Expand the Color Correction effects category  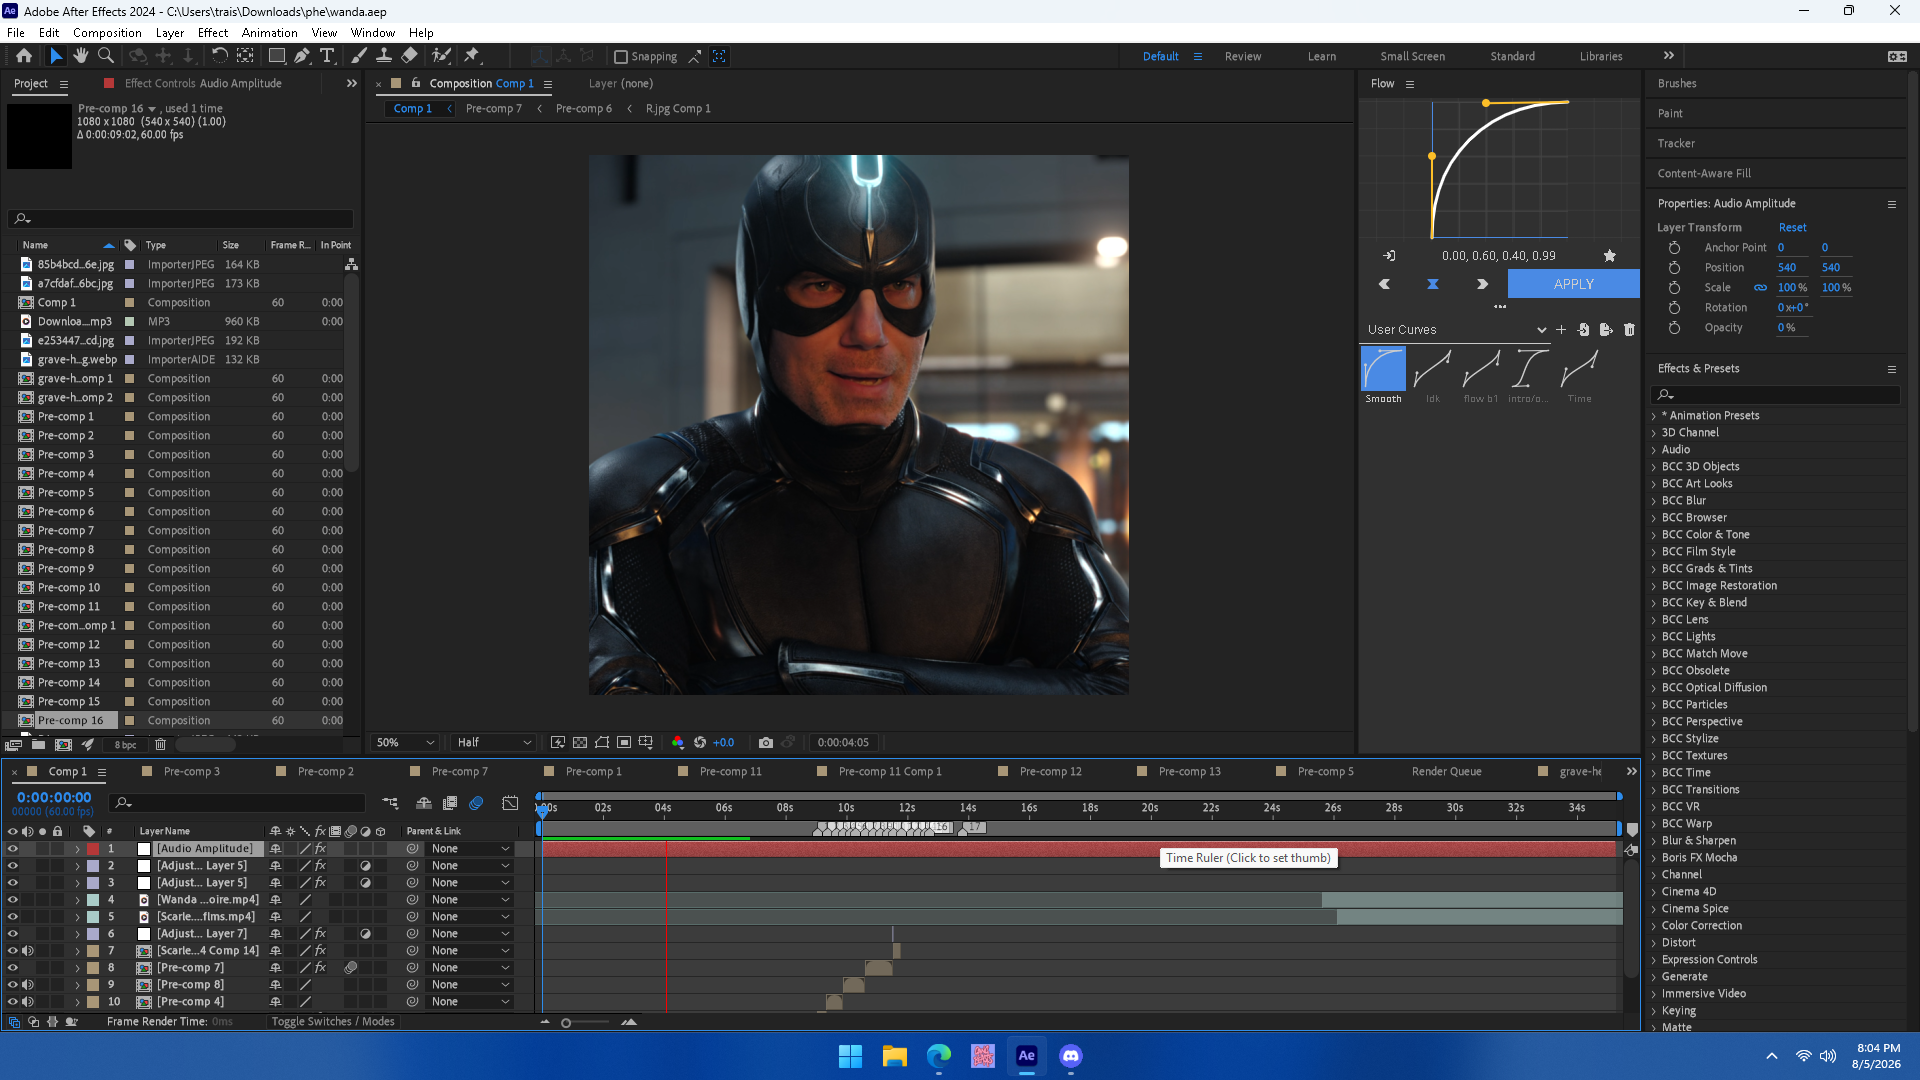[1654, 926]
